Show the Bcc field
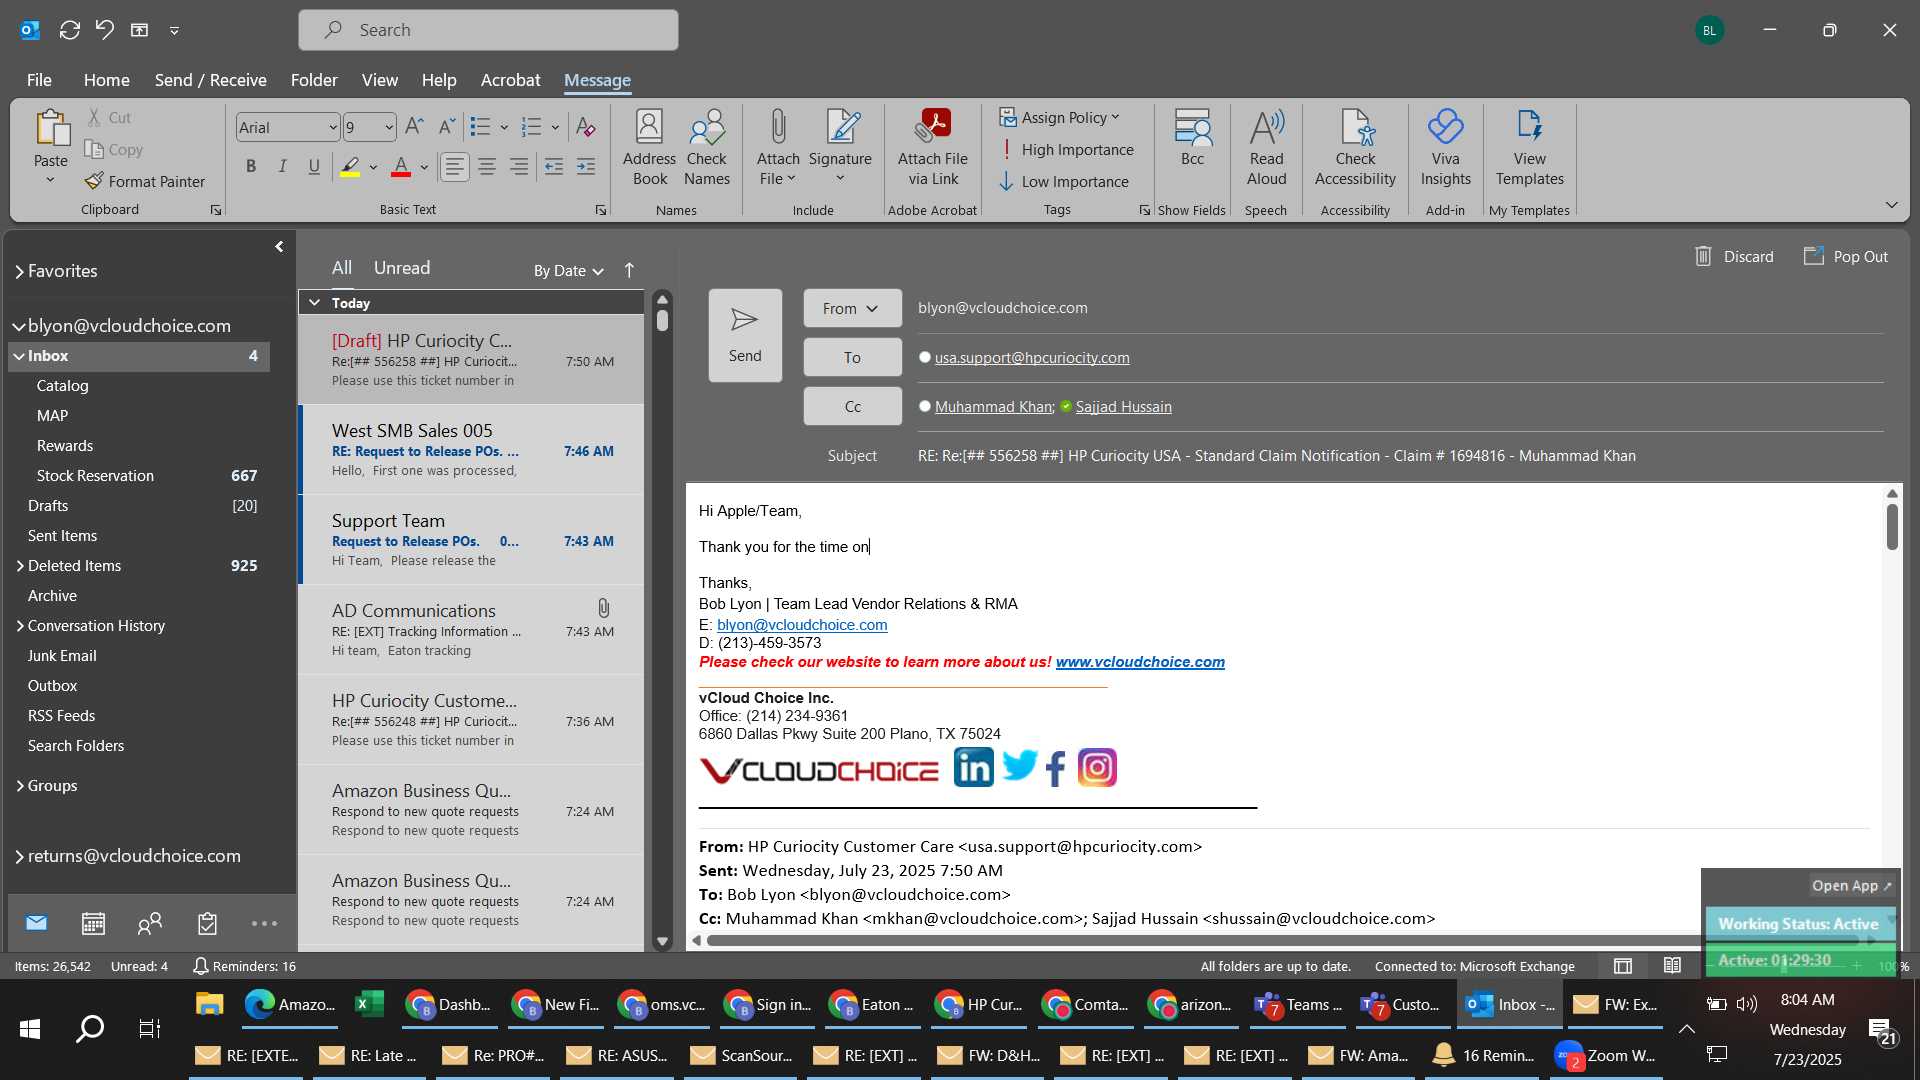Image resolution: width=1920 pixels, height=1080 pixels. pos(1192,138)
